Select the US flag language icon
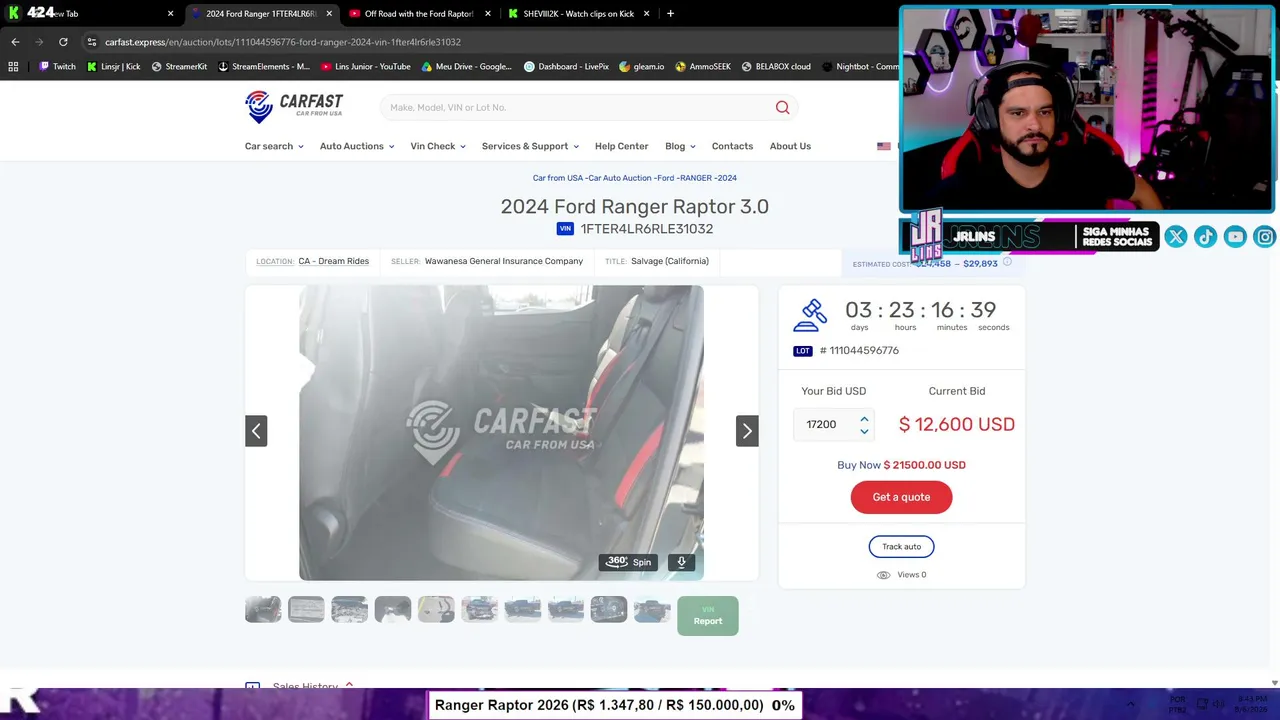 (884, 146)
